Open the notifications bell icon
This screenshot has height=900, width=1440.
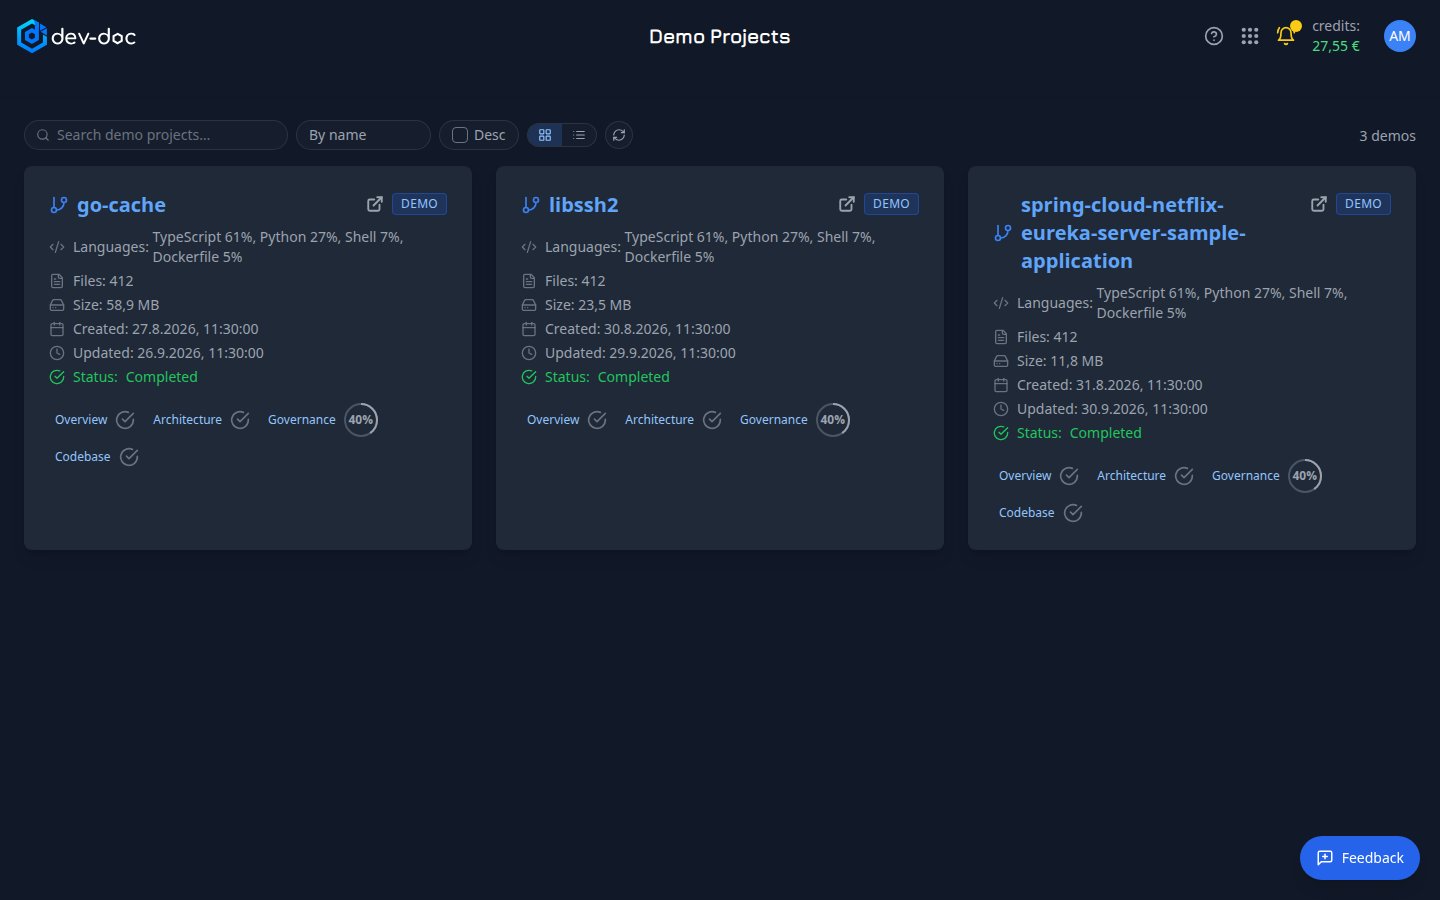pyautogui.click(x=1286, y=36)
